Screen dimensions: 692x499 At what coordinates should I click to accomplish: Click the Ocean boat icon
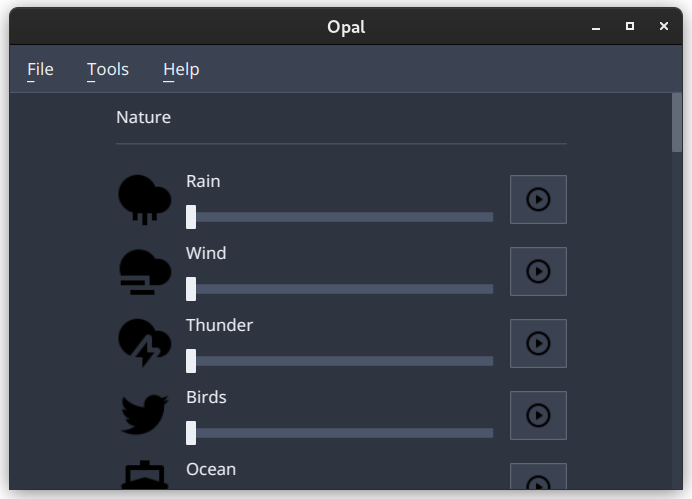pos(145,475)
